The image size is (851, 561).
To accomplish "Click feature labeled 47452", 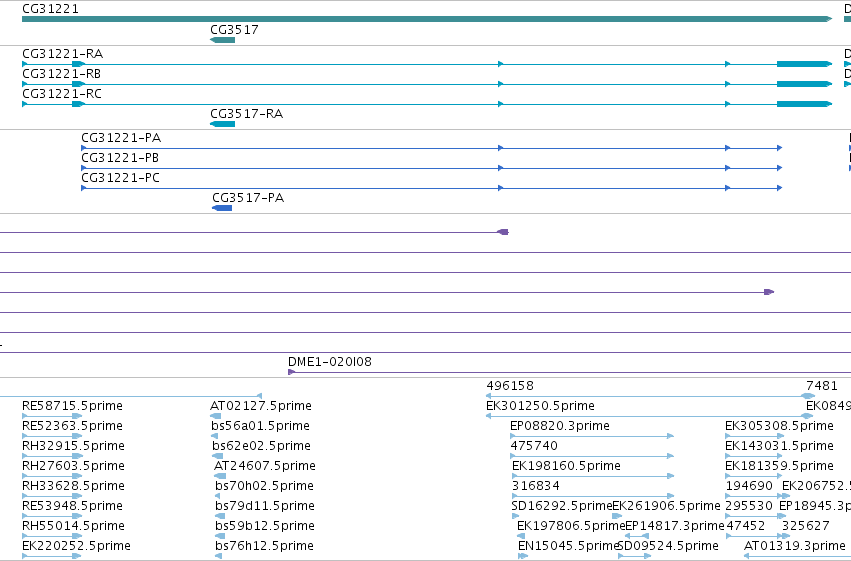I will 746,526.
